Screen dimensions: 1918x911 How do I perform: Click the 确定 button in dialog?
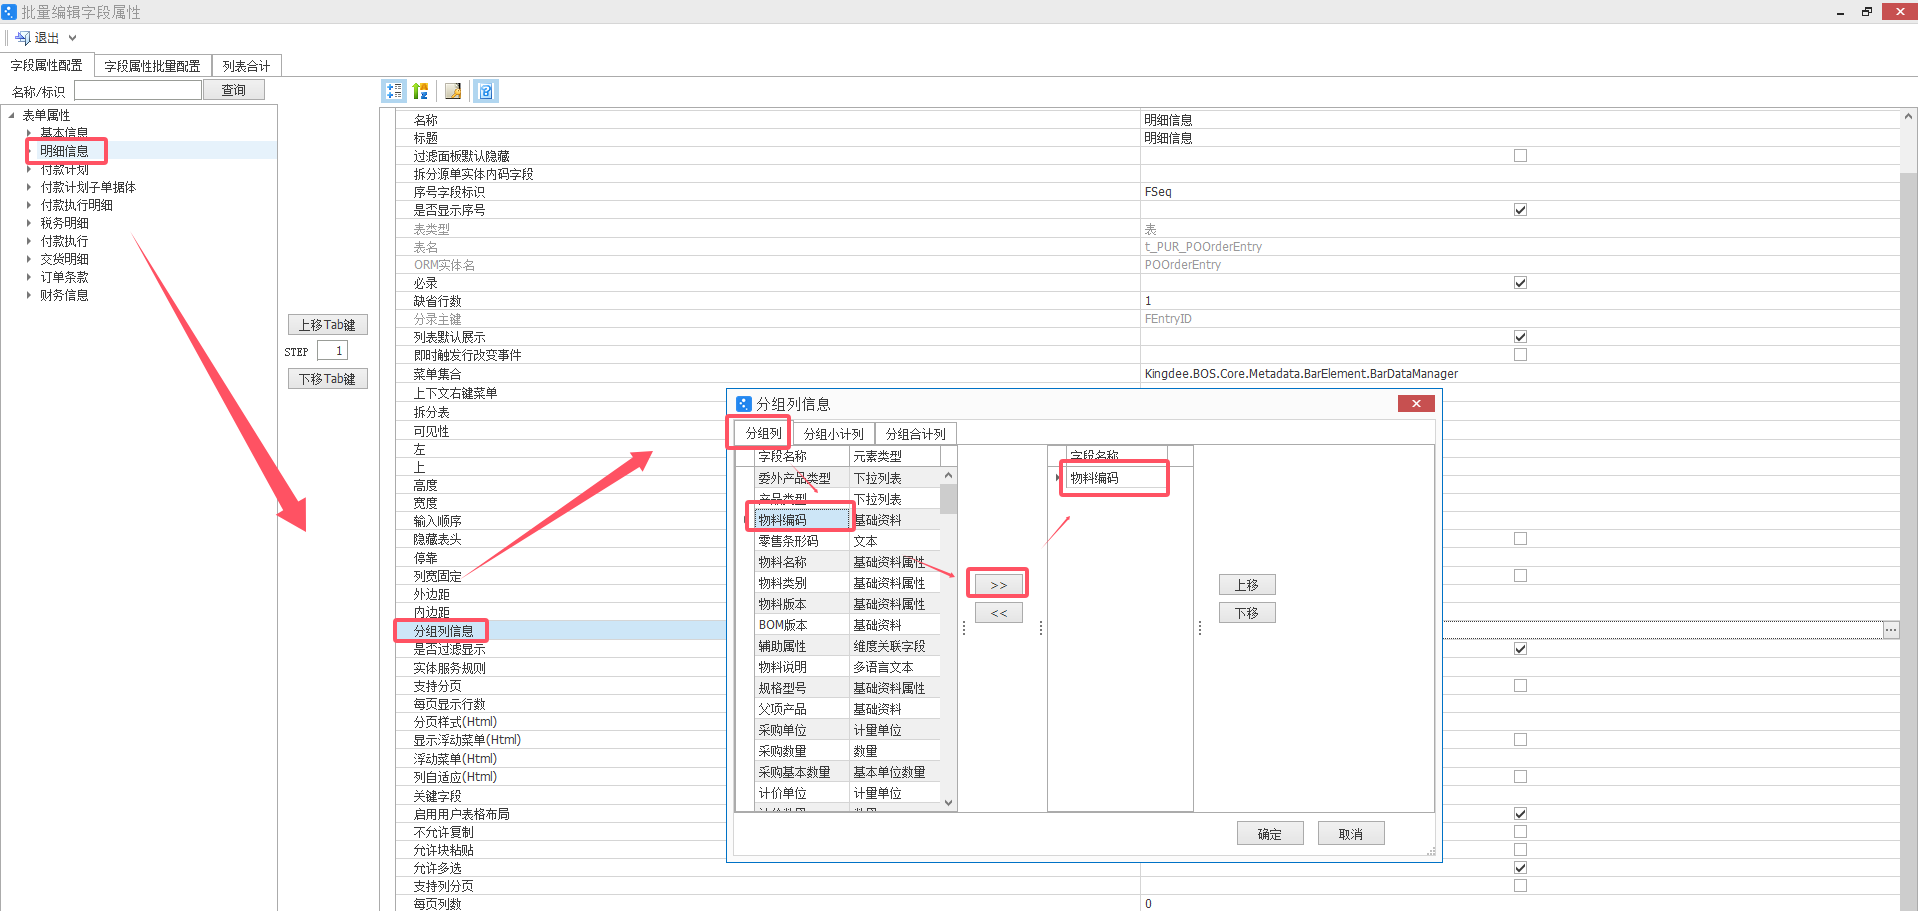[x=1269, y=834]
